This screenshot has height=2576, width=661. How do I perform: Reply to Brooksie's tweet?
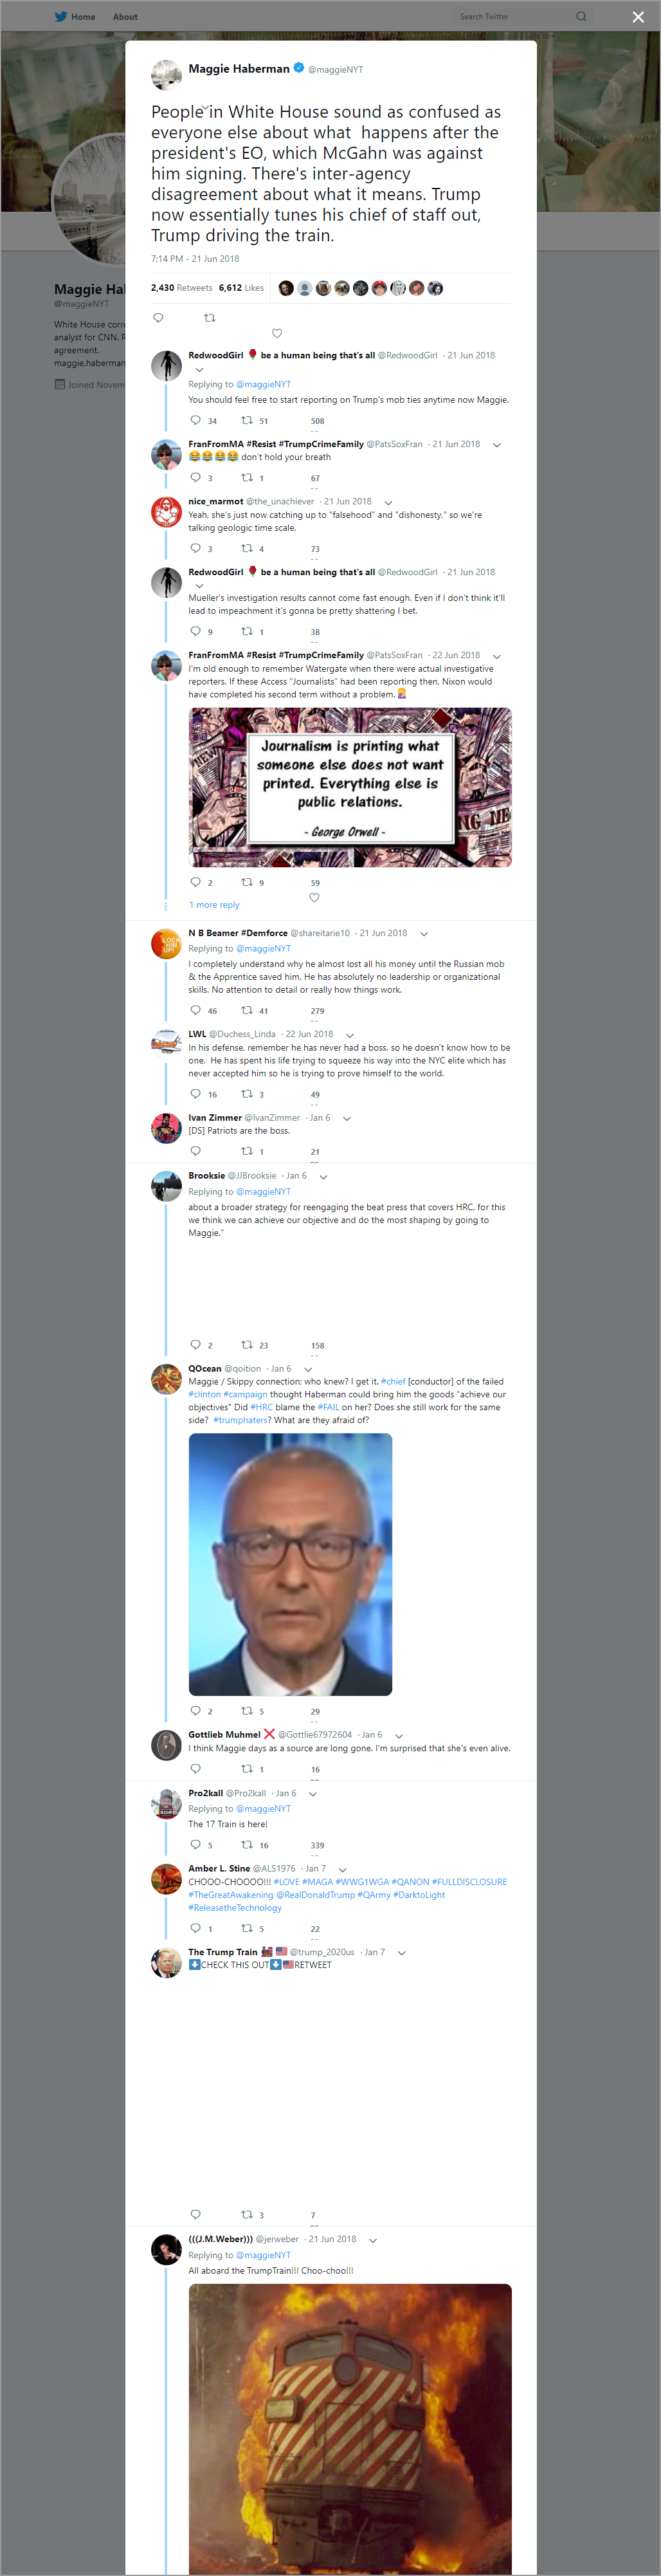[196, 1344]
